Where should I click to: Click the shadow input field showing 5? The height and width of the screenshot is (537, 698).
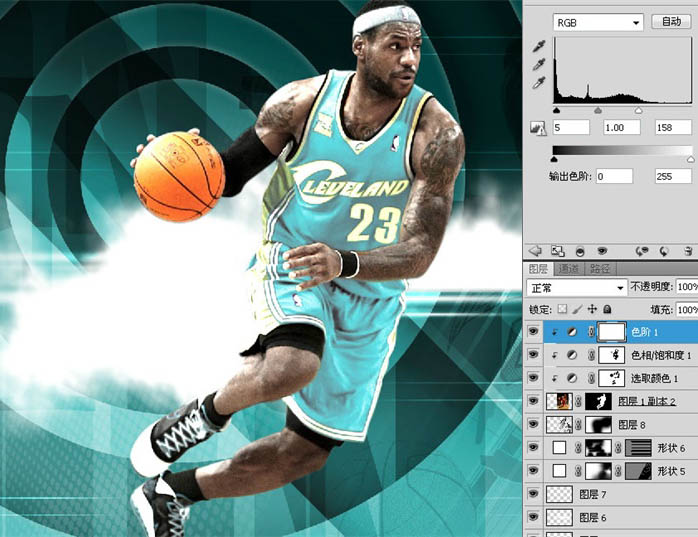pyautogui.click(x=571, y=128)
